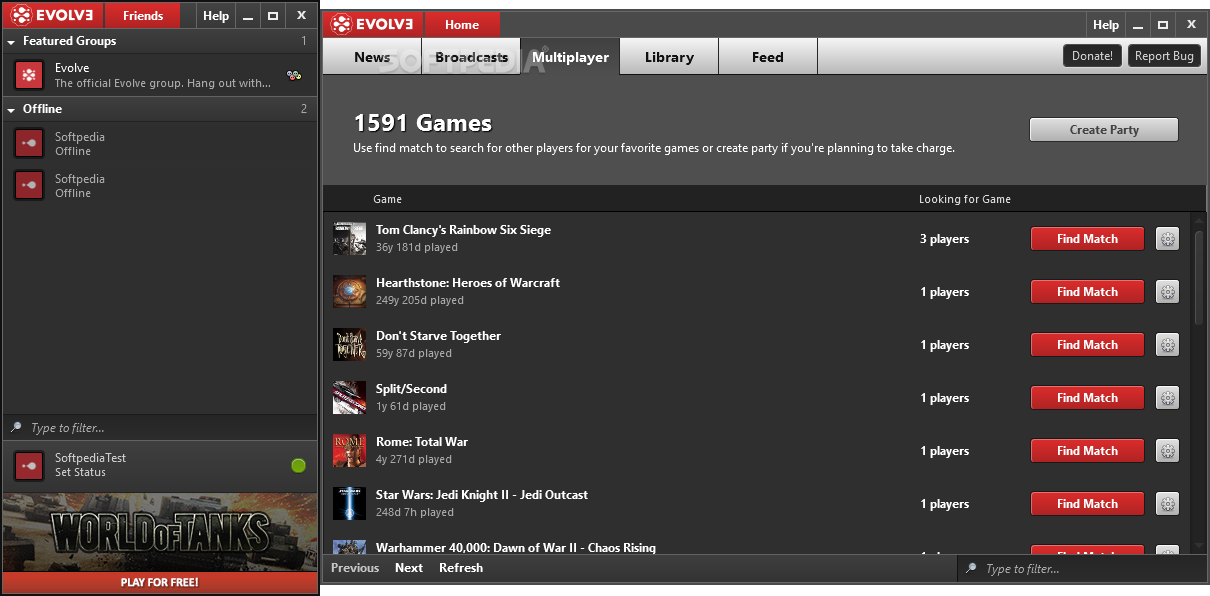1210x596 pixels.
Task: Click the Create Party button
Action: pos(1104,129)
